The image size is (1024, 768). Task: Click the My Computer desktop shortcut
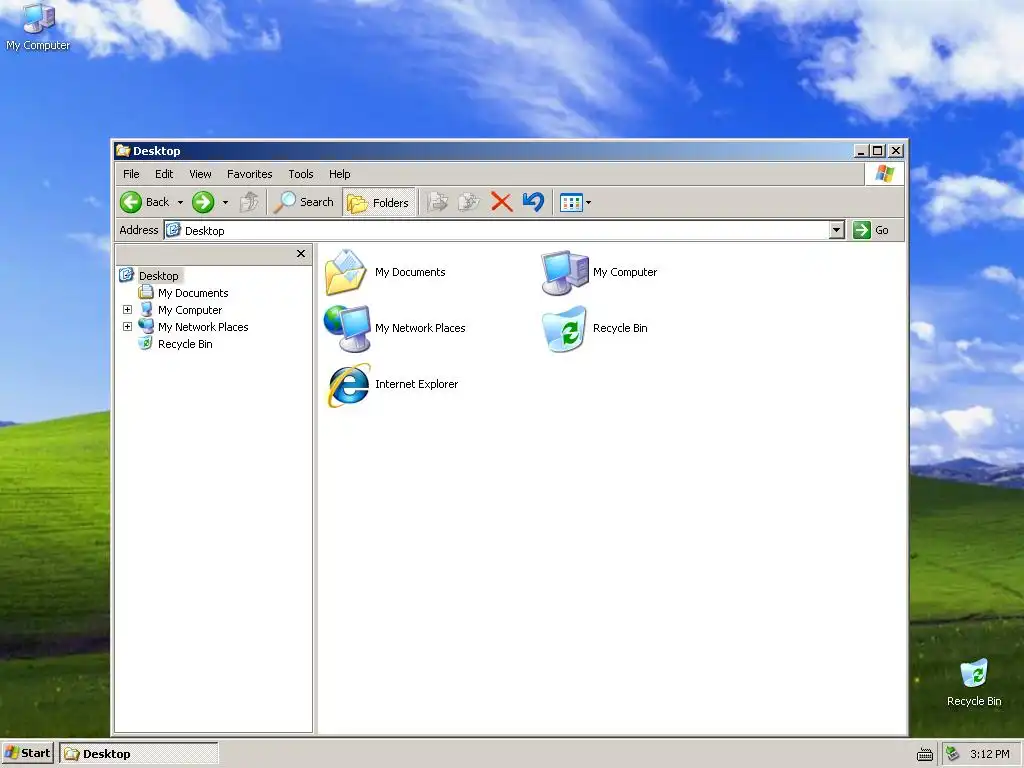[x=38, y=27]
